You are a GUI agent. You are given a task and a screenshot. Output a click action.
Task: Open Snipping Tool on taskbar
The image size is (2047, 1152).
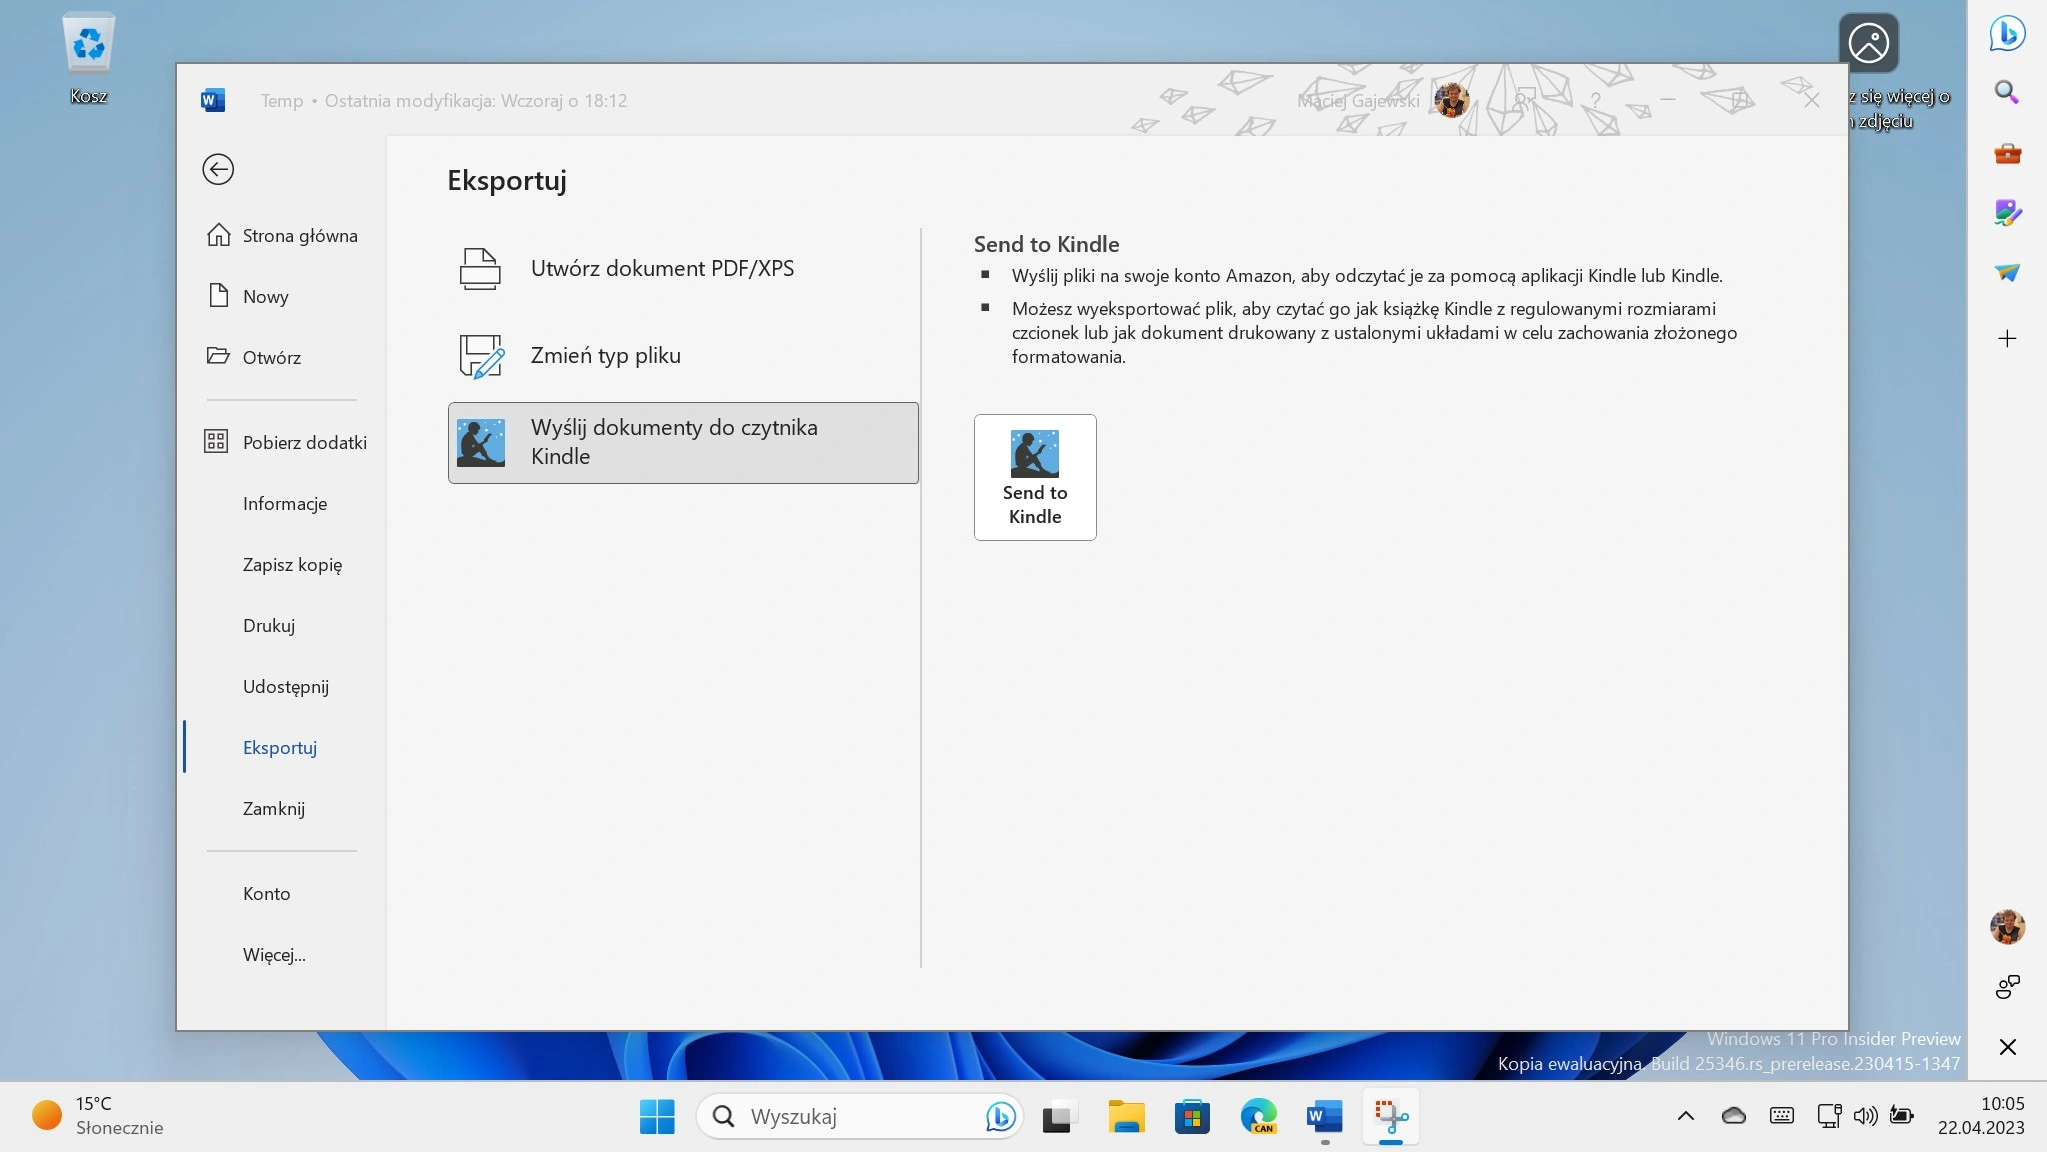click(1391, 1116)
